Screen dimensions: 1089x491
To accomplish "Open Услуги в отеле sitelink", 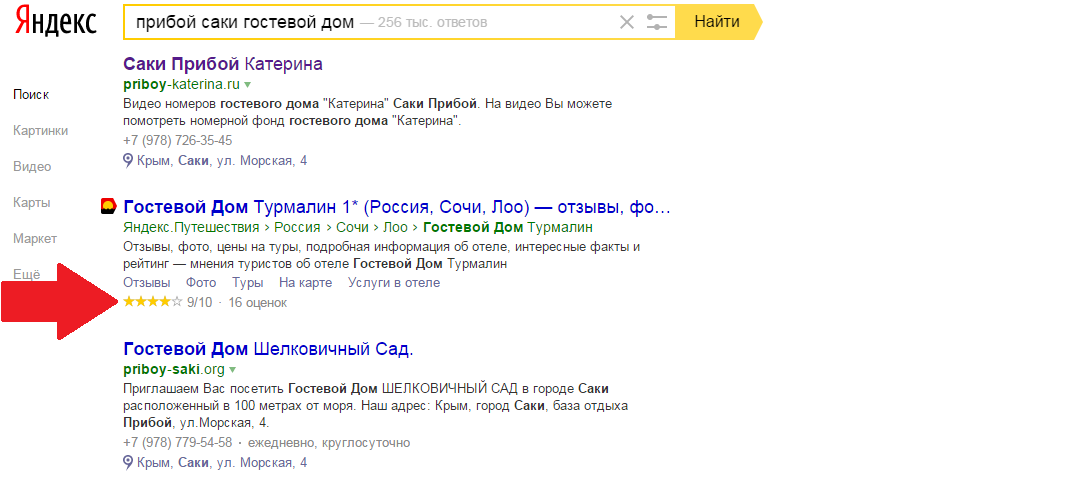I will [x=394, y=283].
